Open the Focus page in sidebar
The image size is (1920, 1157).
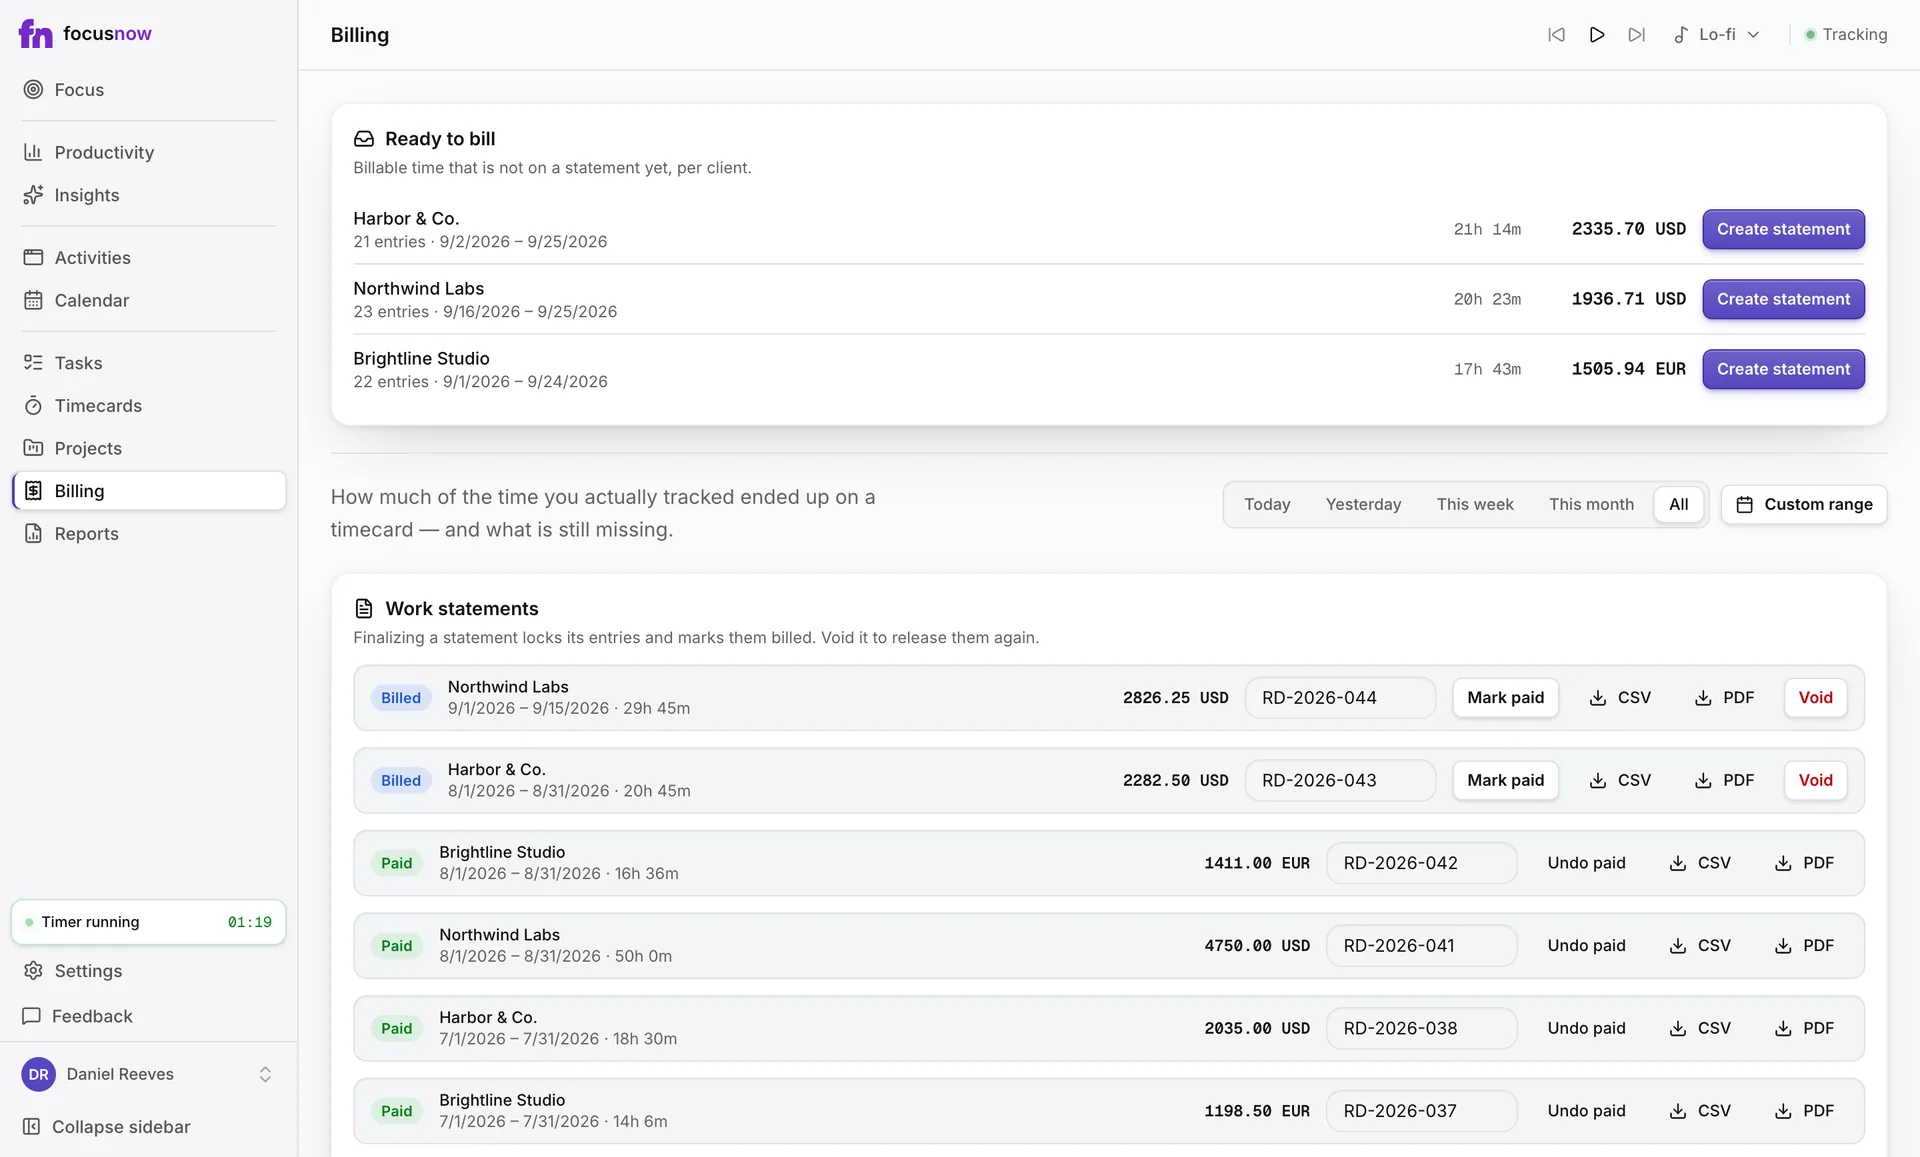click(149, 90)
